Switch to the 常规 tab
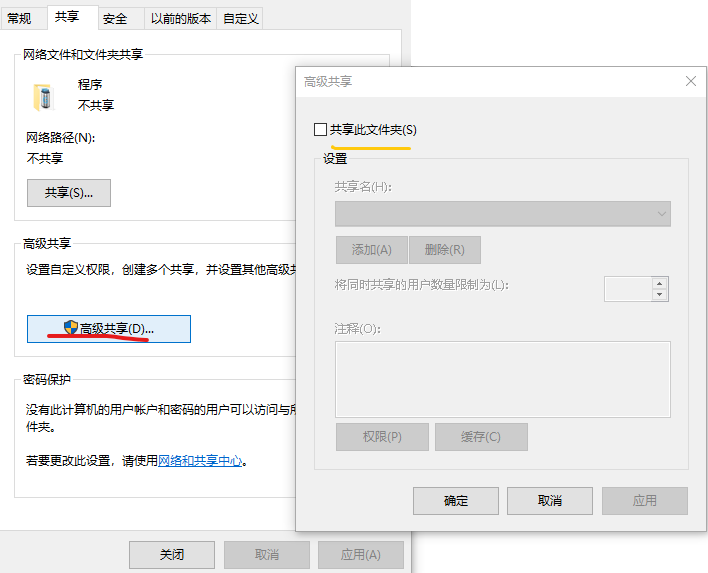This screenshot has width=708, height=573. [19, 19]
